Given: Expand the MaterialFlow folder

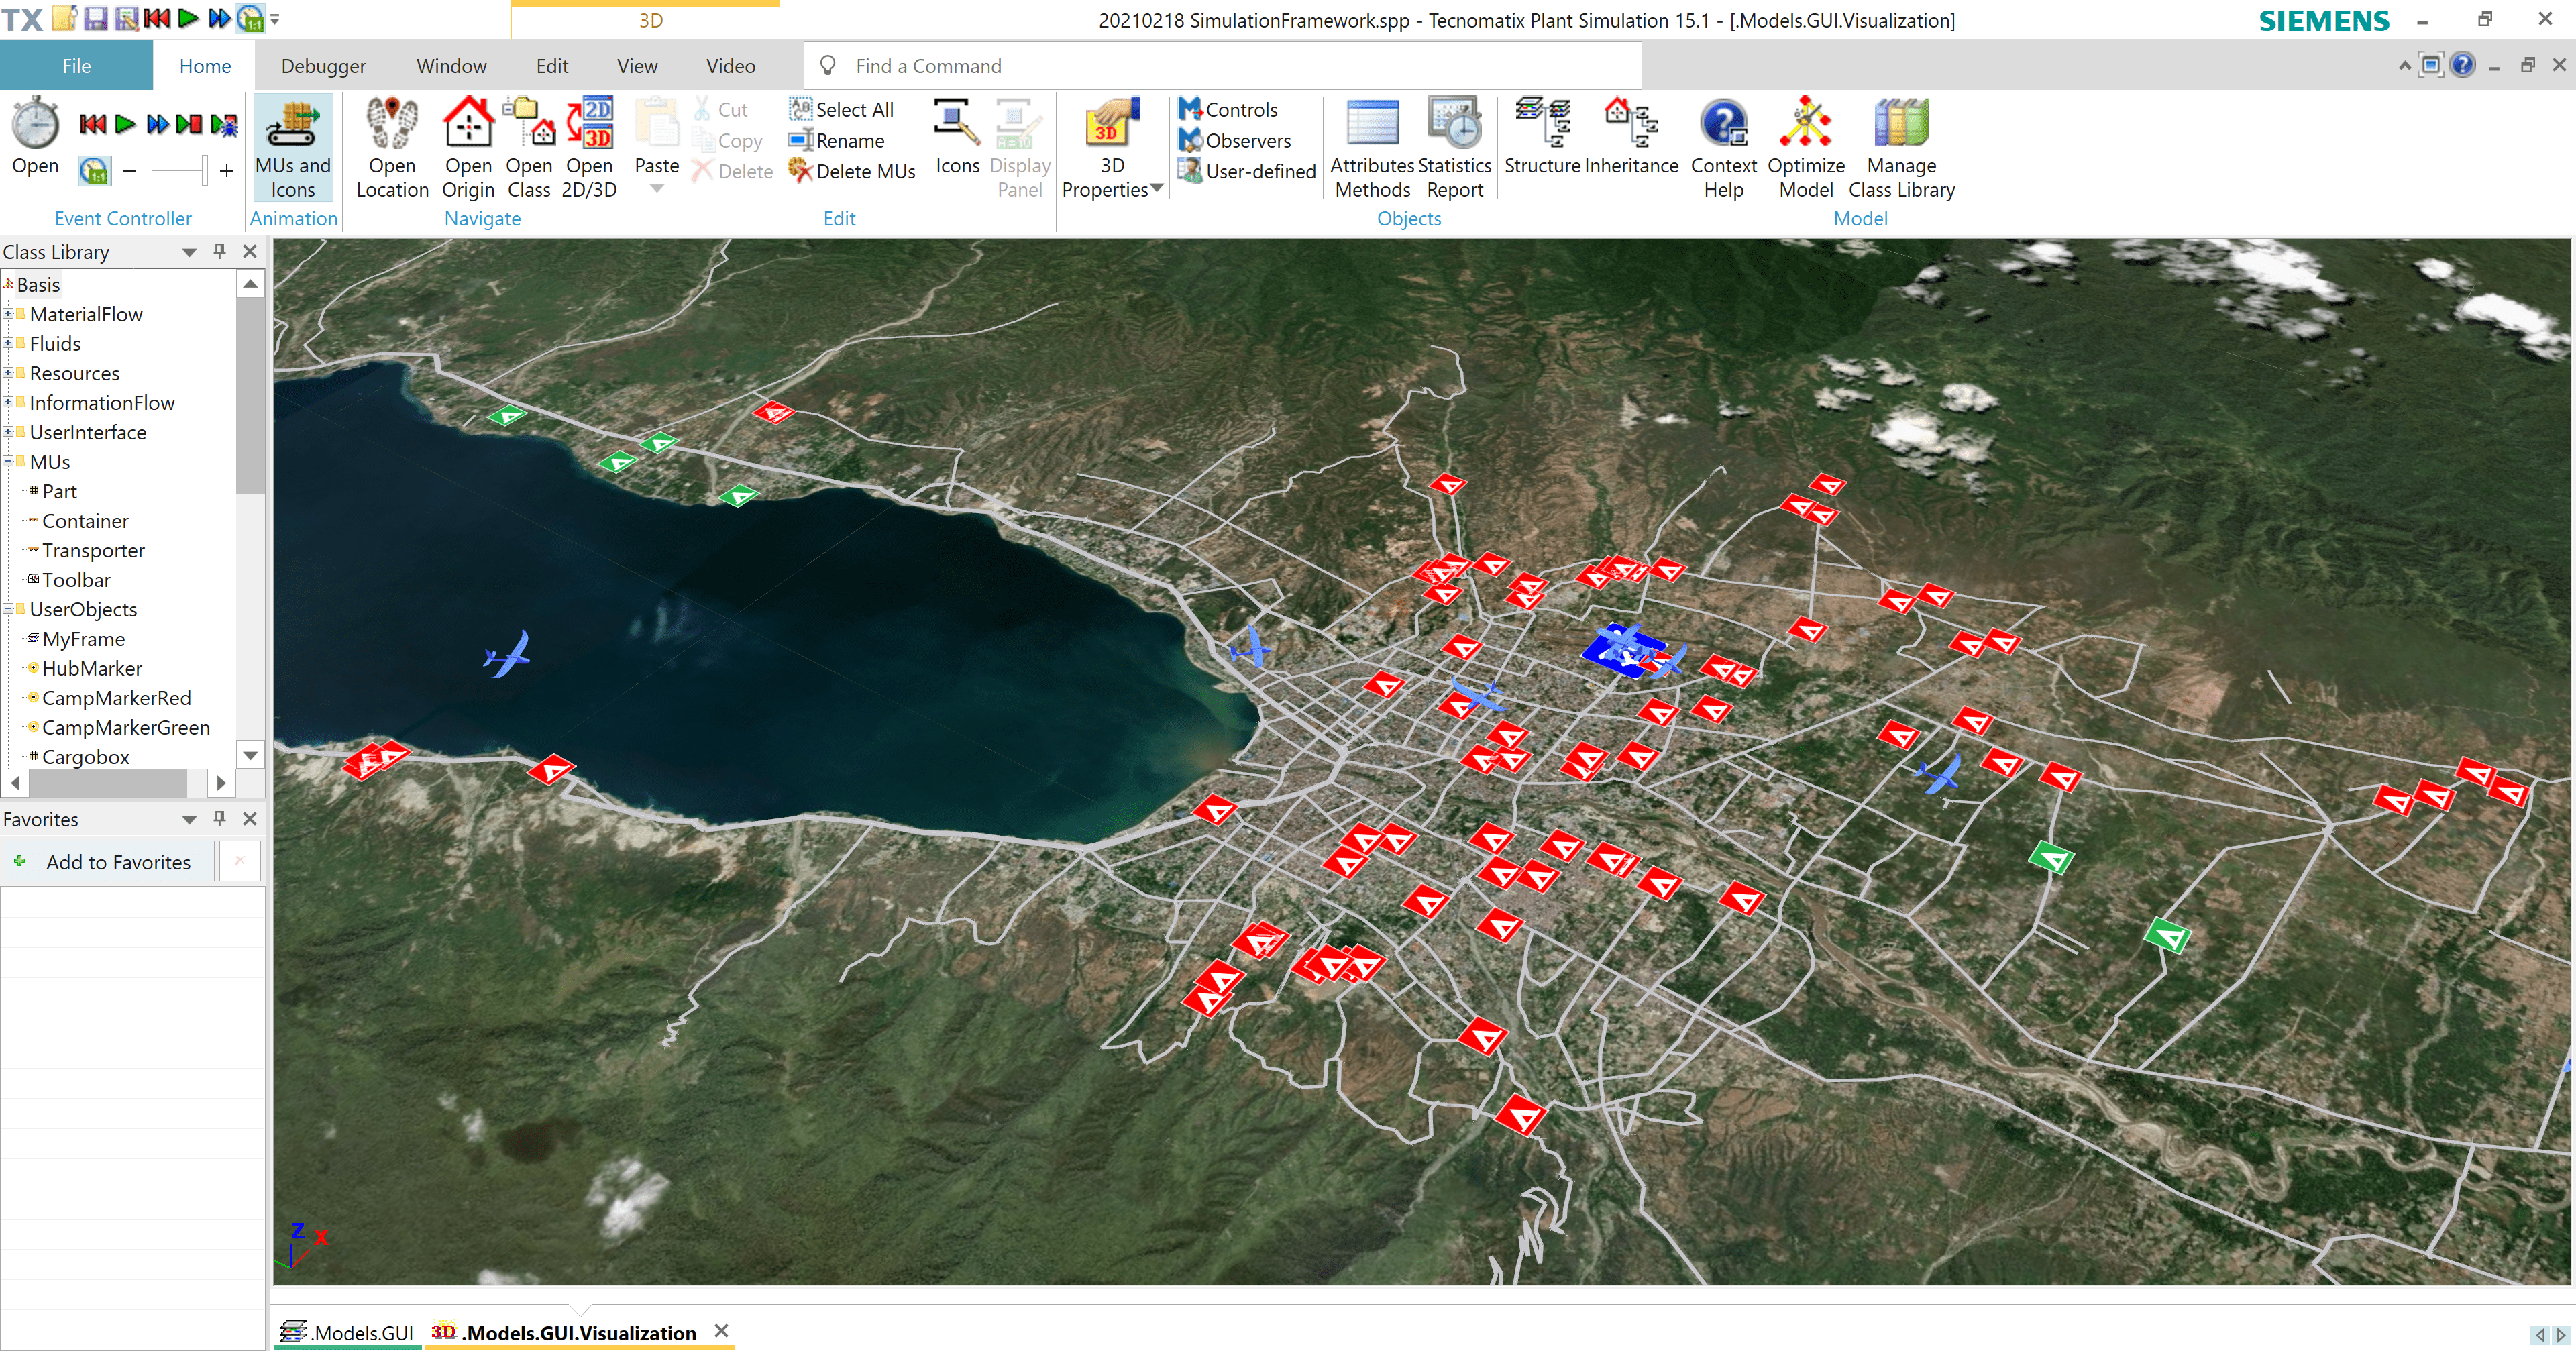Looking at the screenshot, I should (x=8, y=314).
